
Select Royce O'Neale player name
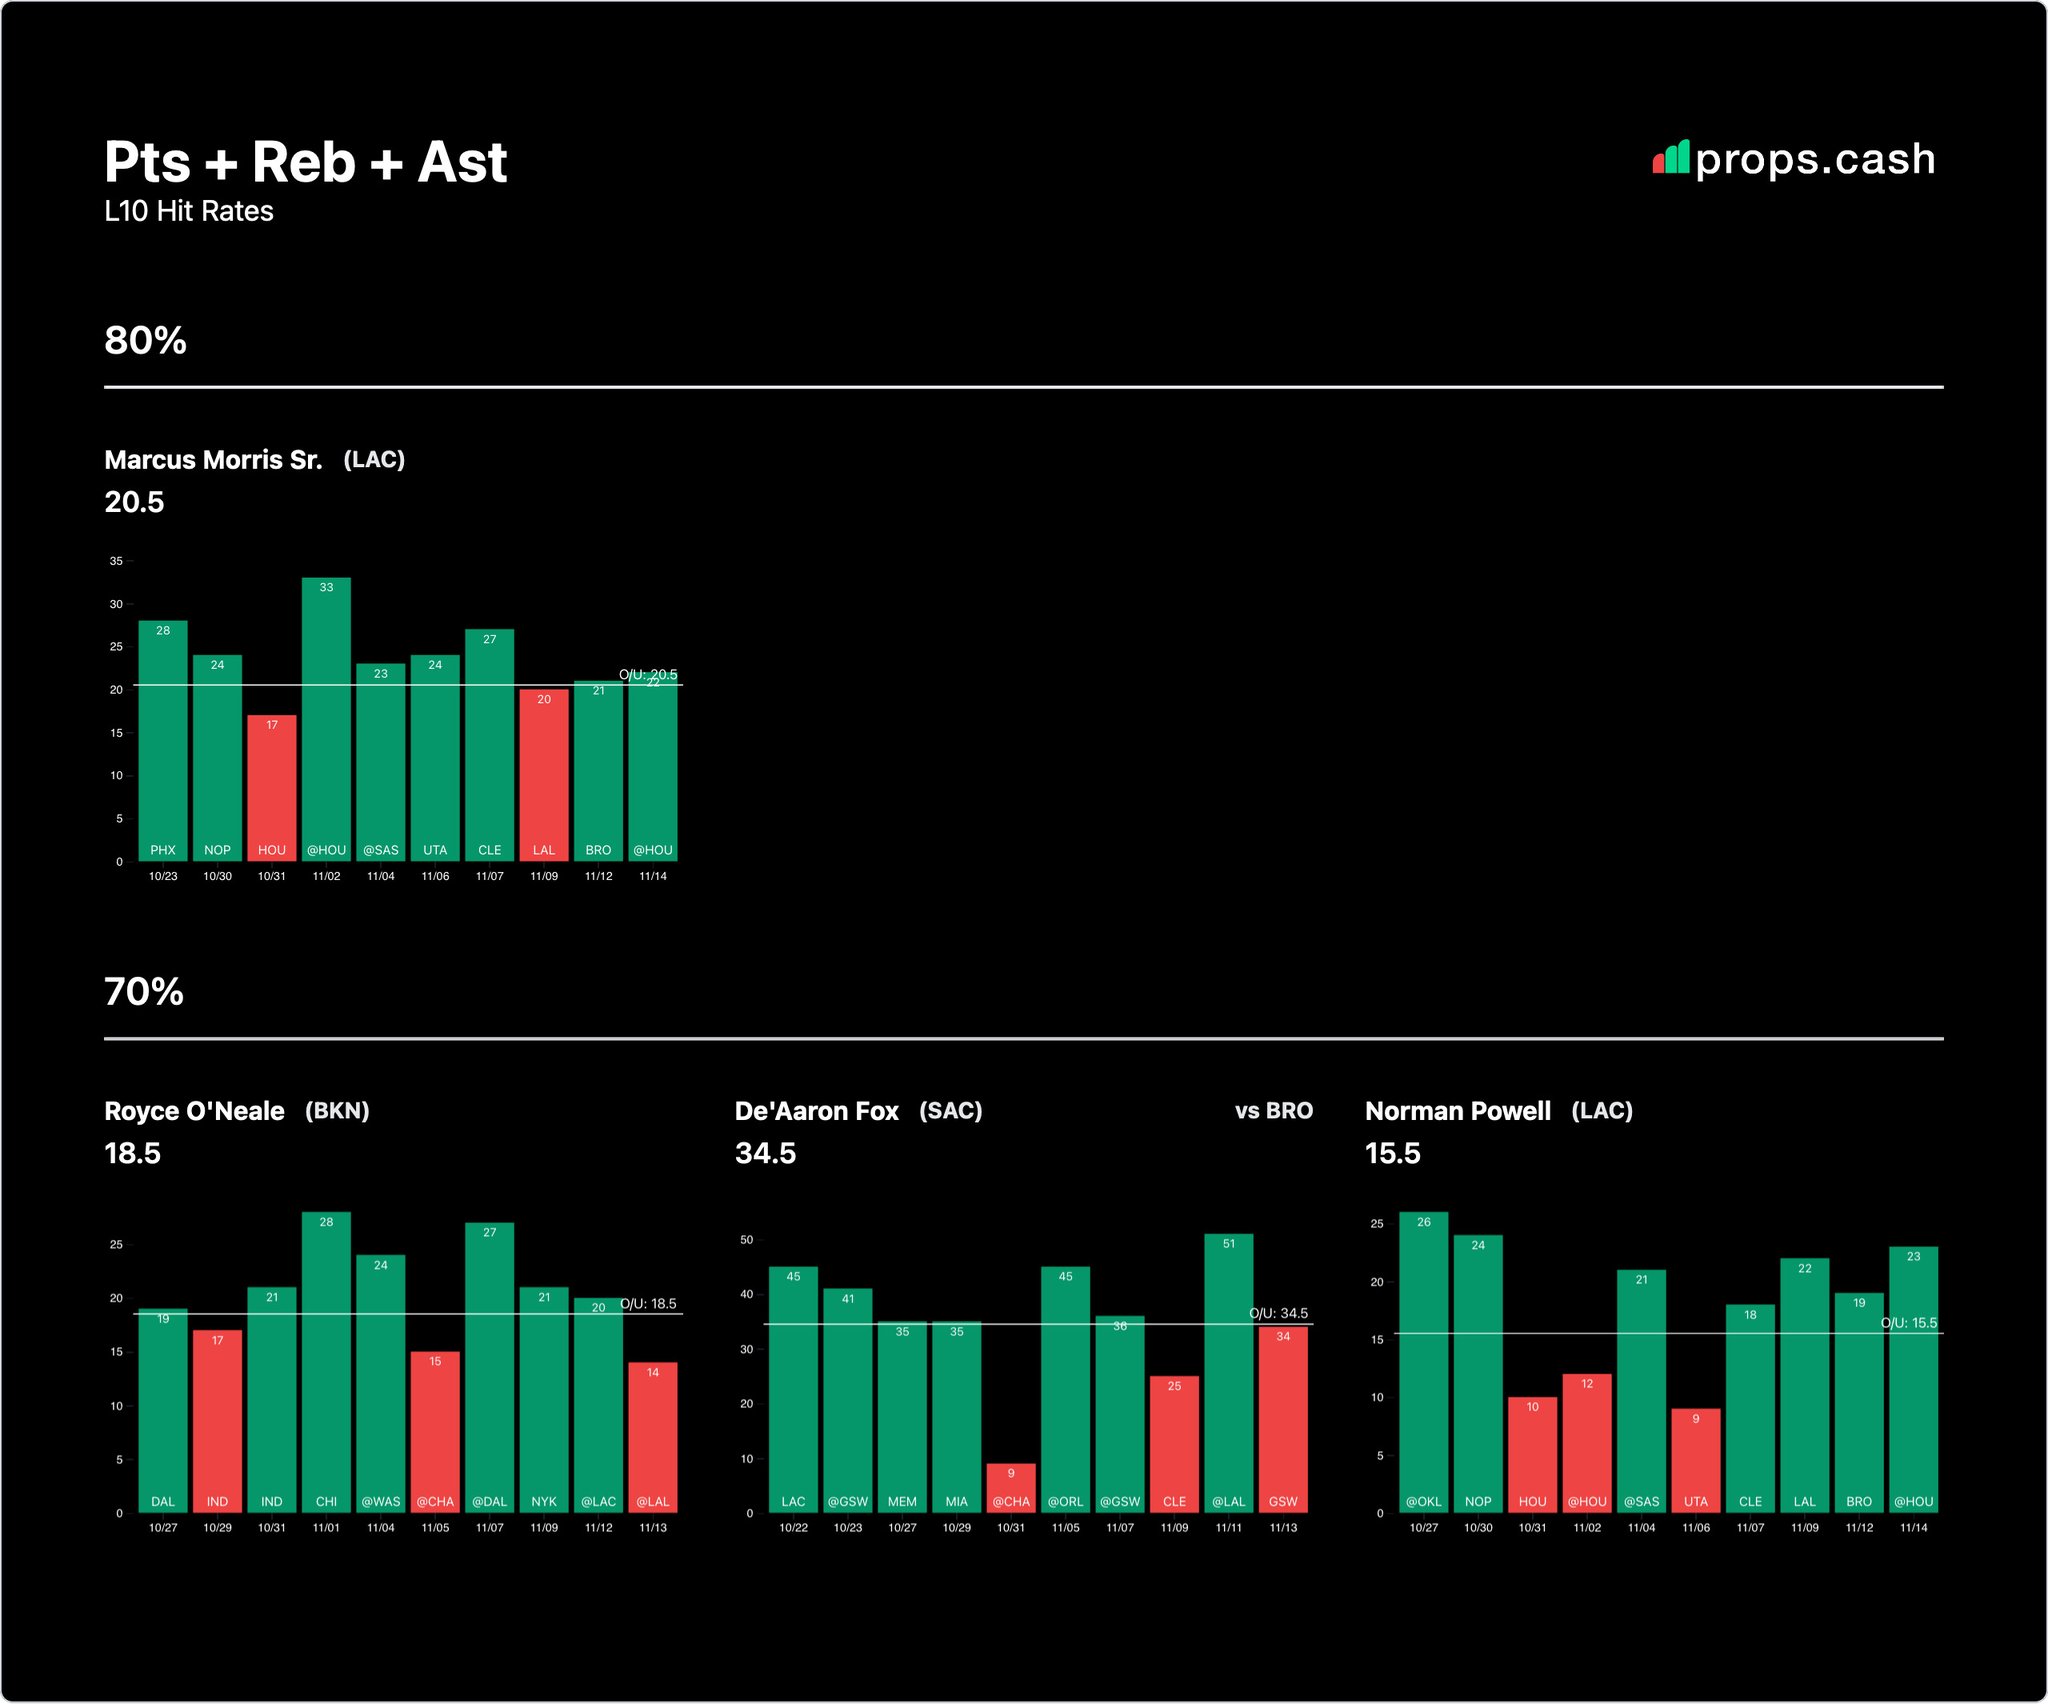194,1111
